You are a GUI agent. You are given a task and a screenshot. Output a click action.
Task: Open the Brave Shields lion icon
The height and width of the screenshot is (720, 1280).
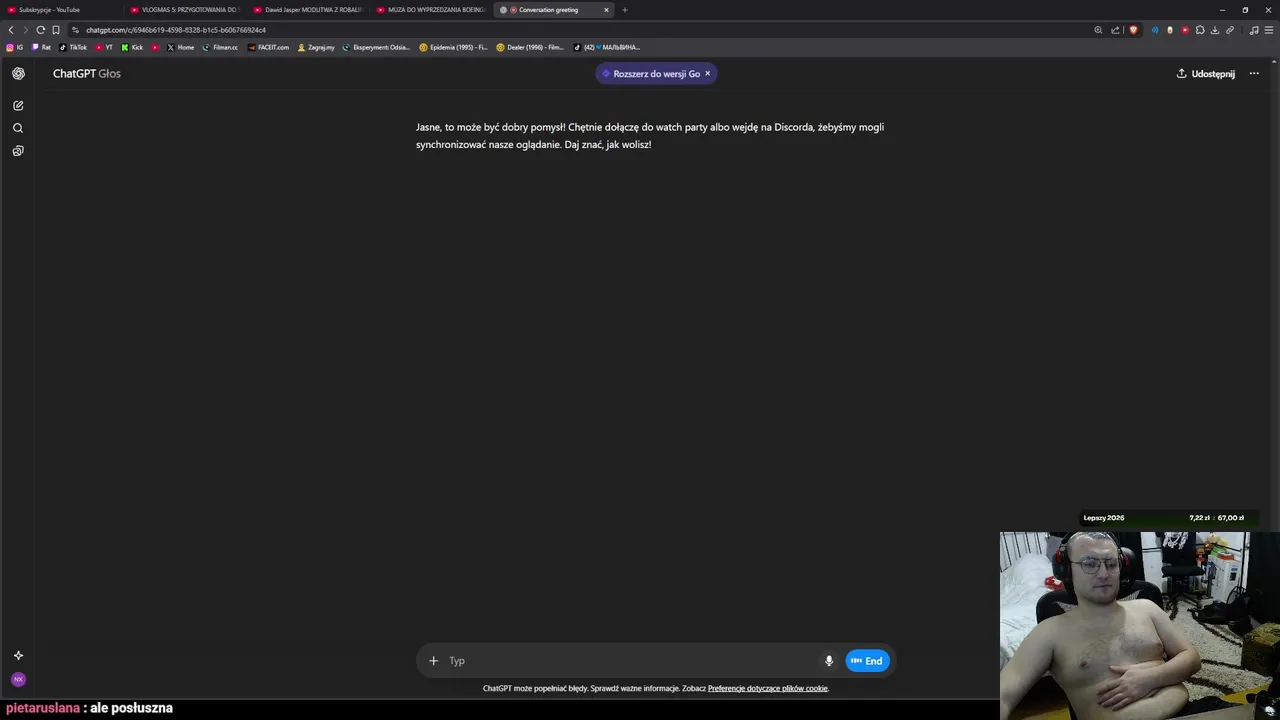click(x=1133, y=30)
